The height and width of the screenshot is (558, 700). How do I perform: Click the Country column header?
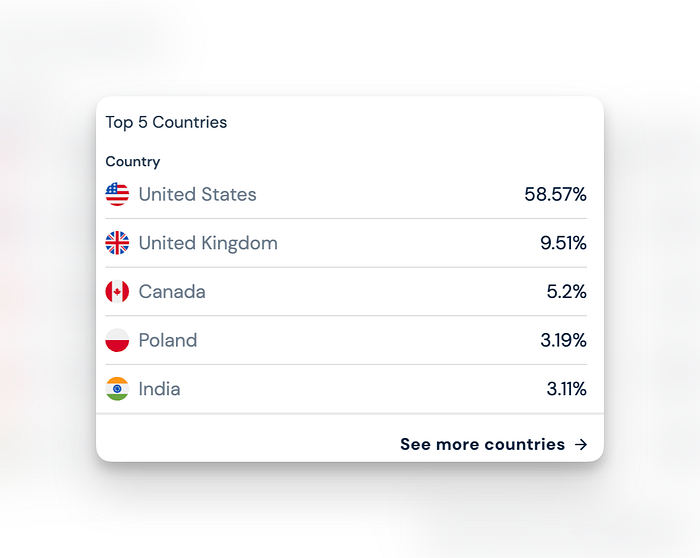point(133,162)
